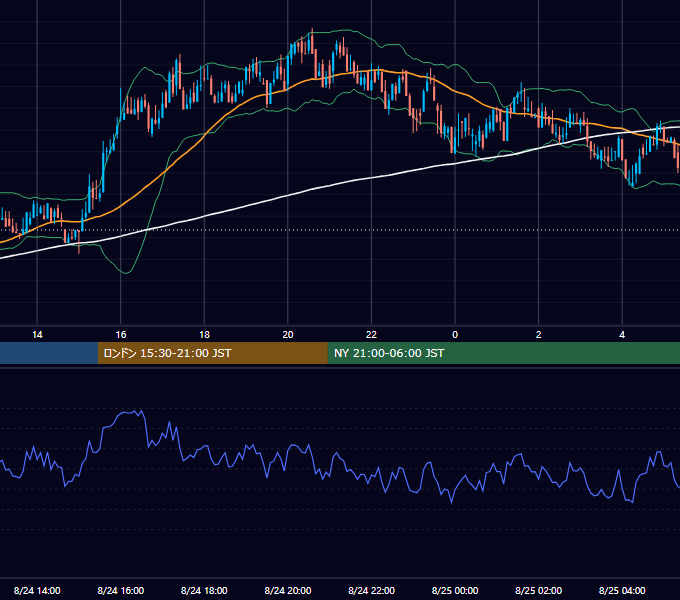The width and height of the screenshot is (680, 600).
Task: Click the 2 hour label on price chart axis
Action: click(x=539, y=335)
